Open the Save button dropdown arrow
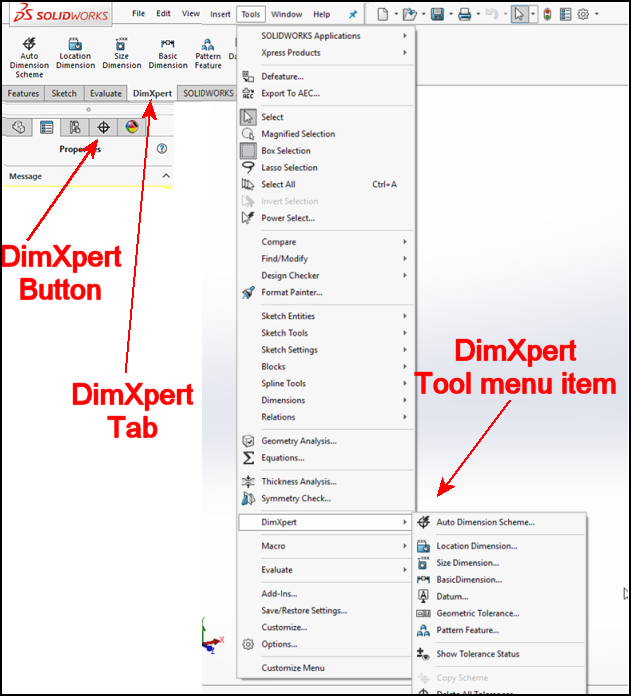This screenshot has width=631, height=696. click(x=451, y=14)
